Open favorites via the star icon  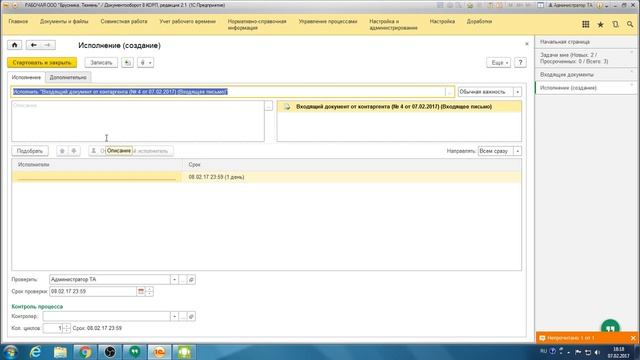(600, 24)
